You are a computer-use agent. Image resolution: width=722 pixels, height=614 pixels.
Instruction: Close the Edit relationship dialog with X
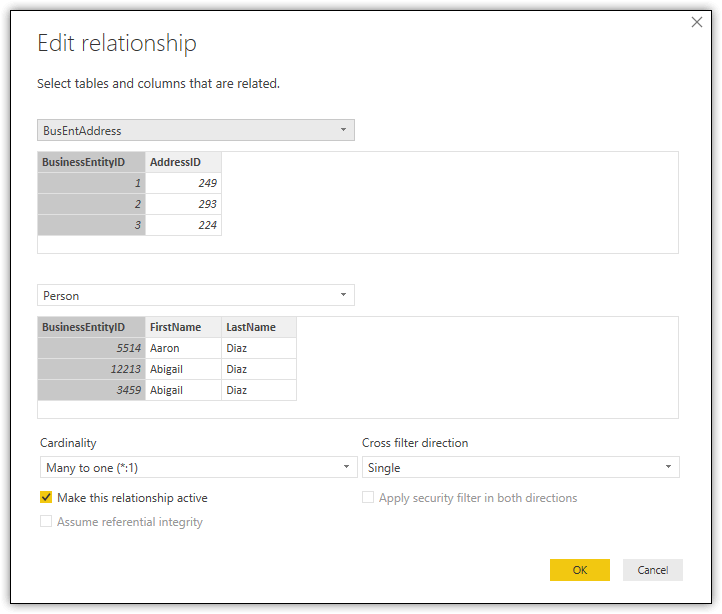pyautogui.click(x=696, y=22)
